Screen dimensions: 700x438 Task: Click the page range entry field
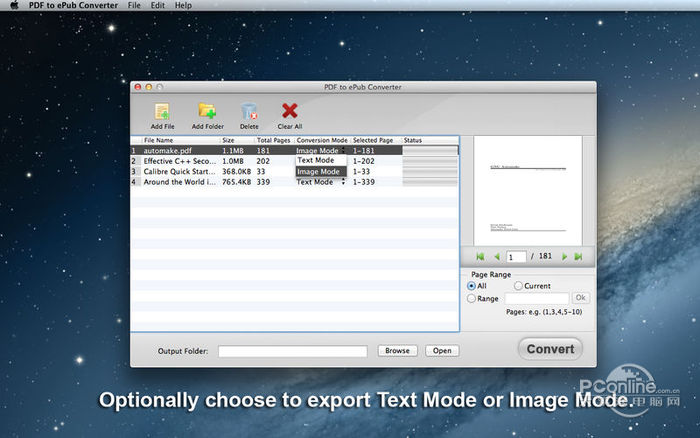pos(536,298)
